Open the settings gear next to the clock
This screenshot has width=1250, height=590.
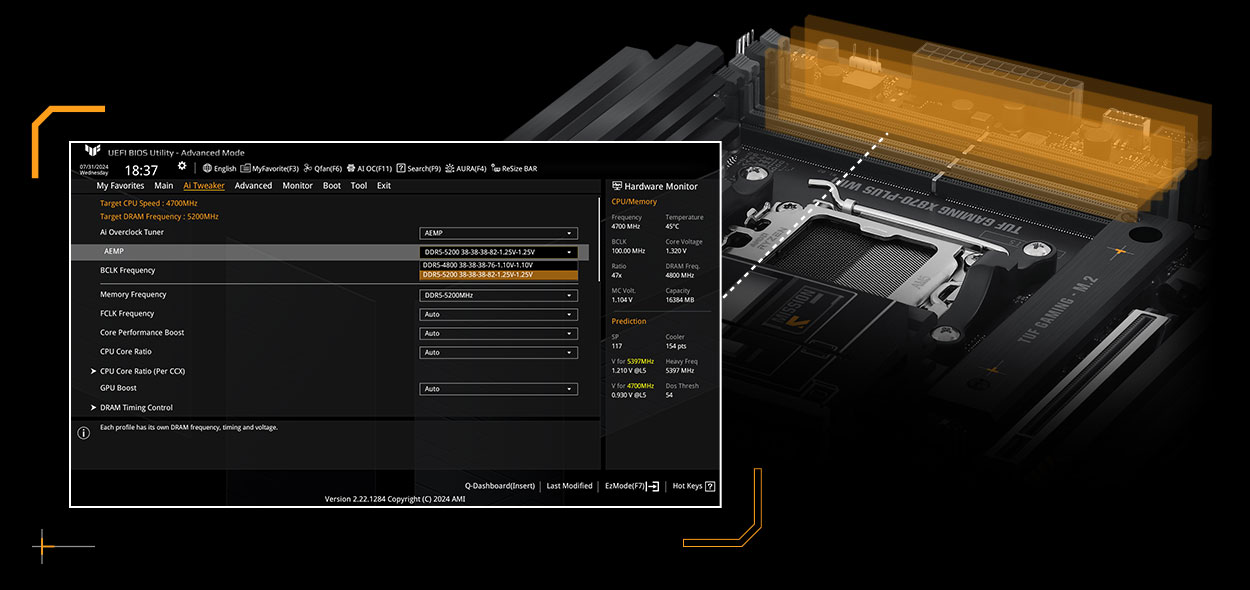point(182,166)
